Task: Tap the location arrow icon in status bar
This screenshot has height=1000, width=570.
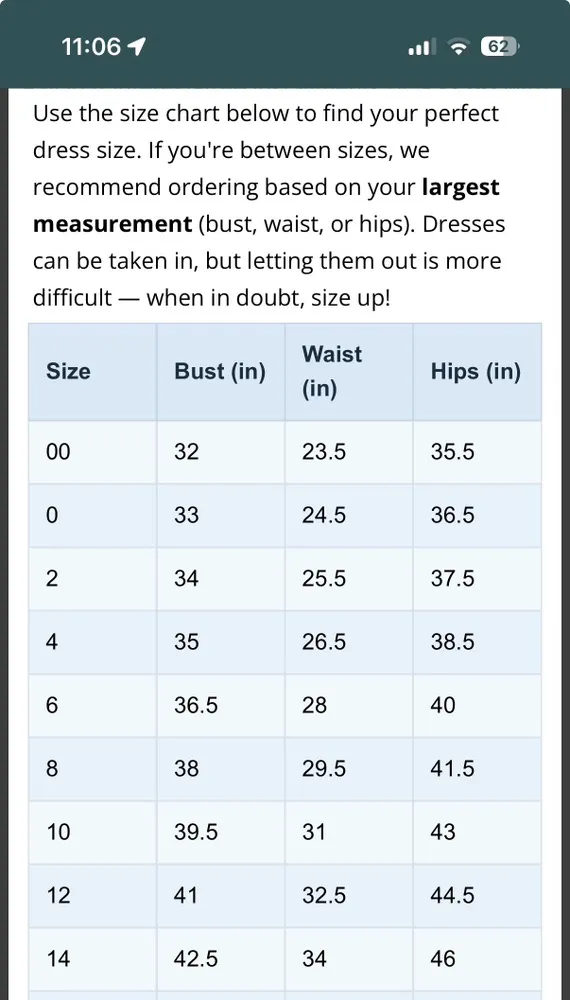Action: point(136,46)
